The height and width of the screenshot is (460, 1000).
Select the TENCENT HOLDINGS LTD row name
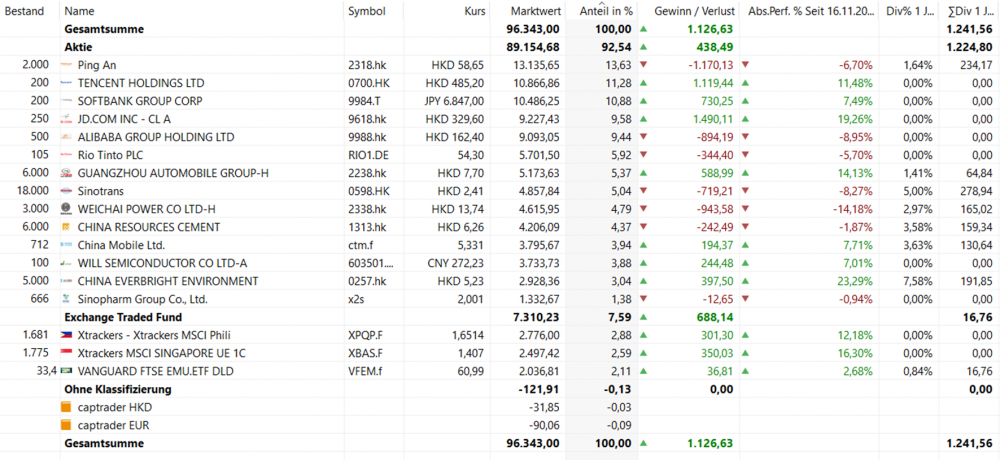[140, 83]
